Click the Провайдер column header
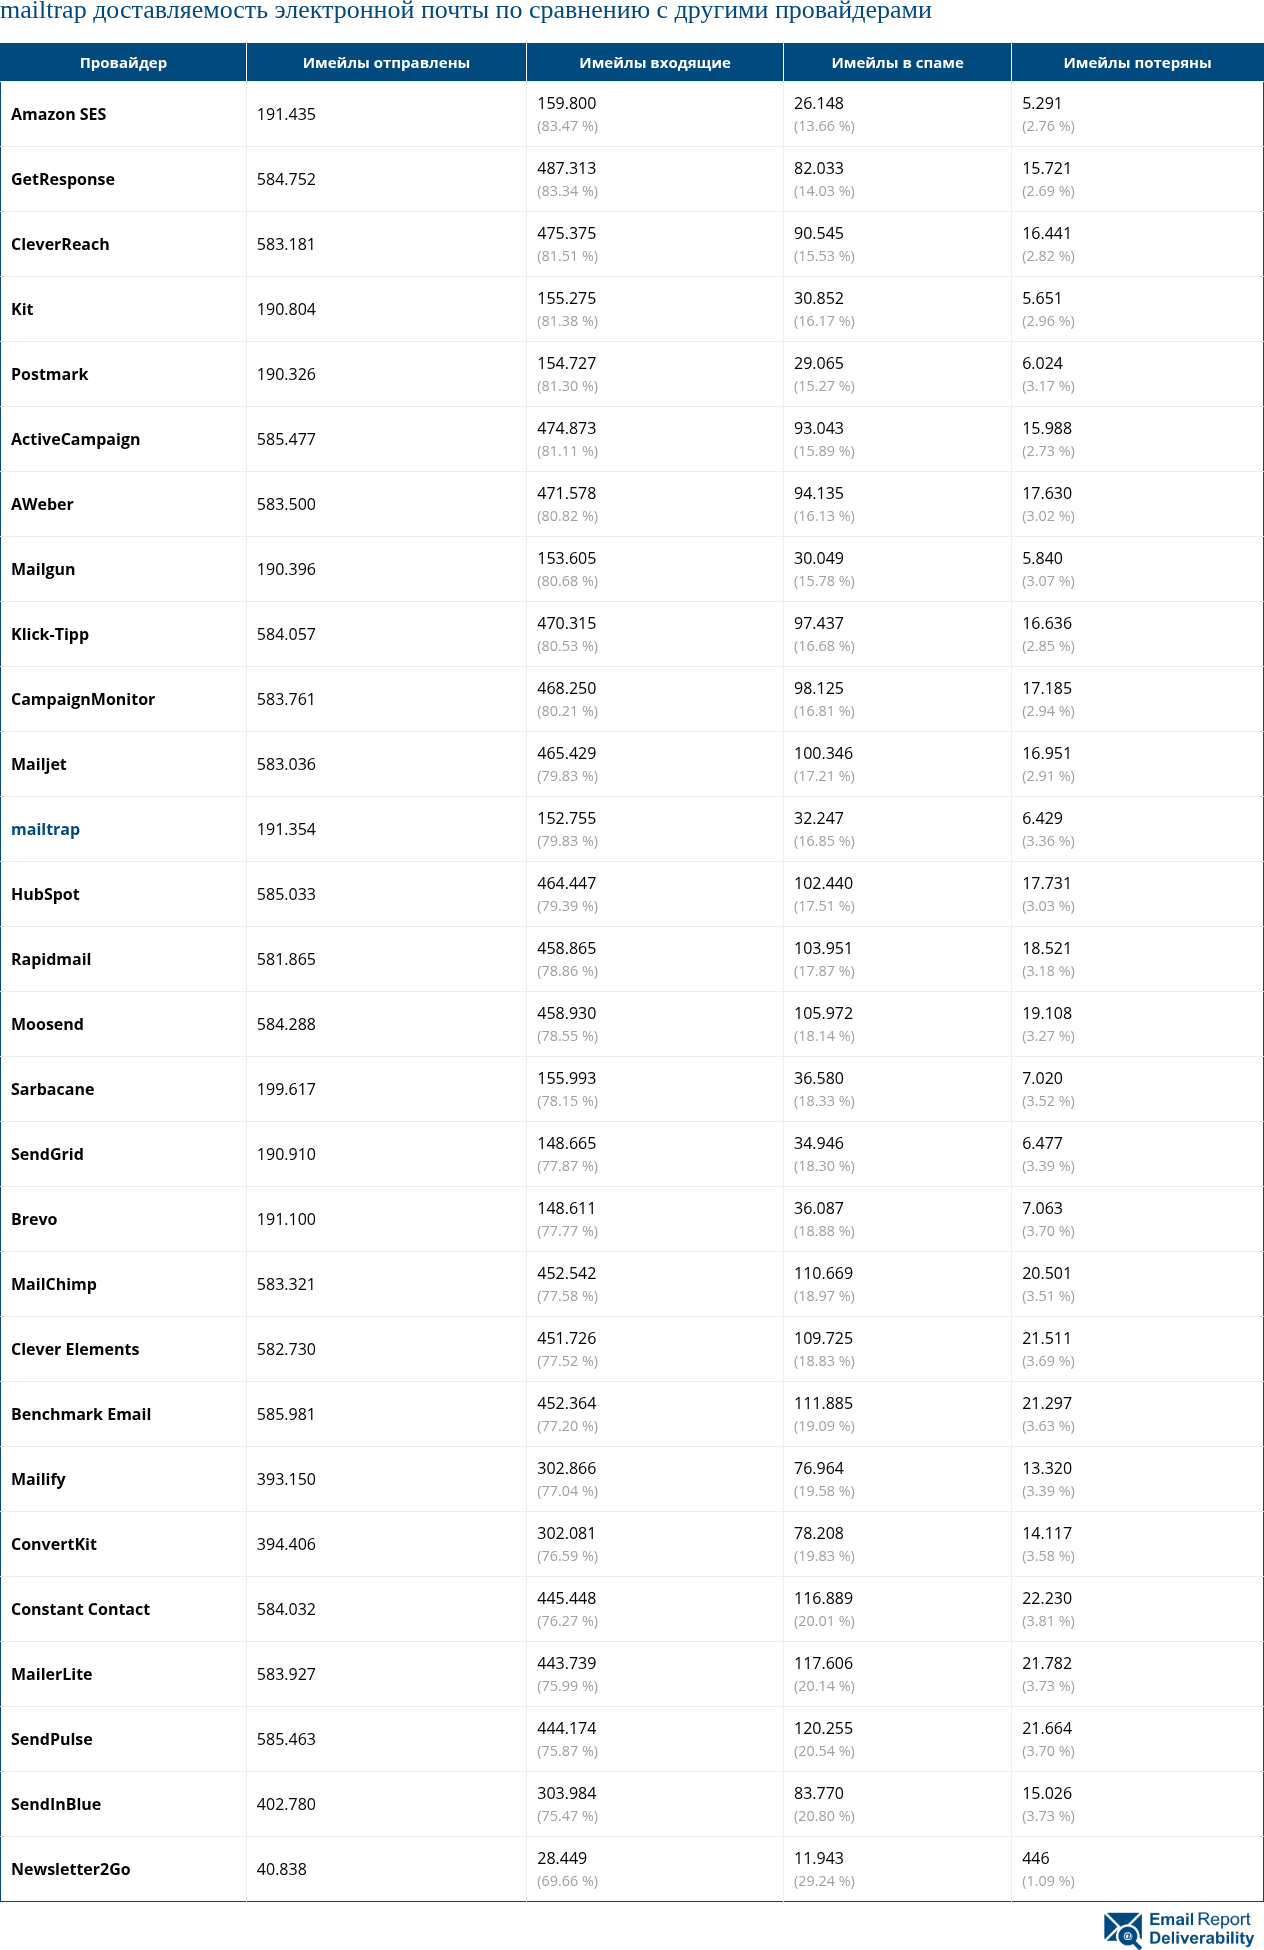1264x1950 pixels. click(x=123, y=62)
